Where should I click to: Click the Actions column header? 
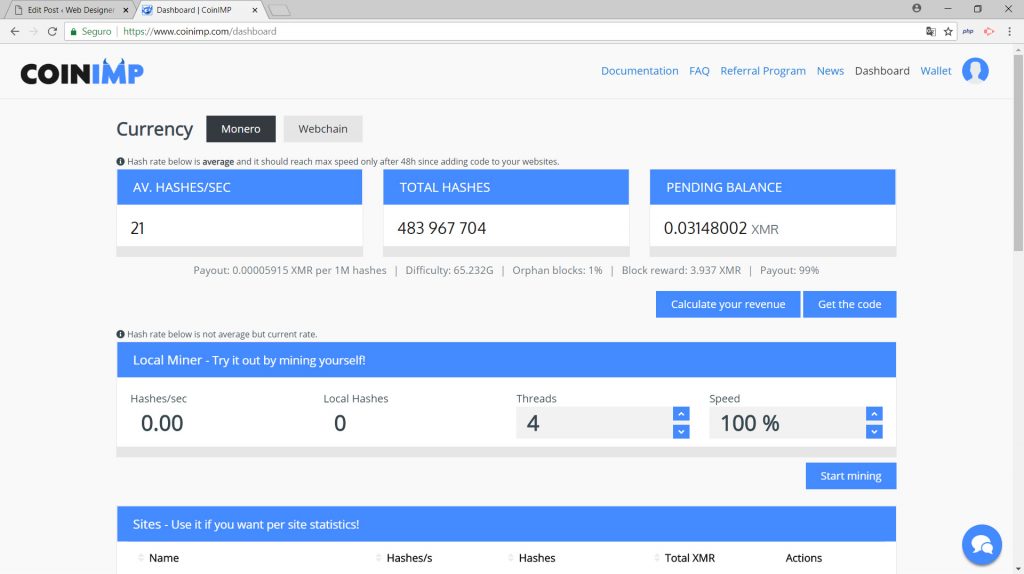coord(803,558)
